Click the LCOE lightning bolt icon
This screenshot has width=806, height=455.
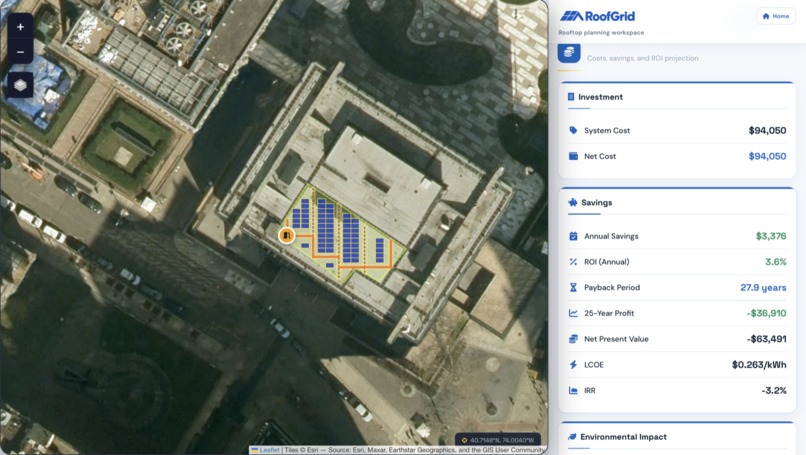[573, 365]
